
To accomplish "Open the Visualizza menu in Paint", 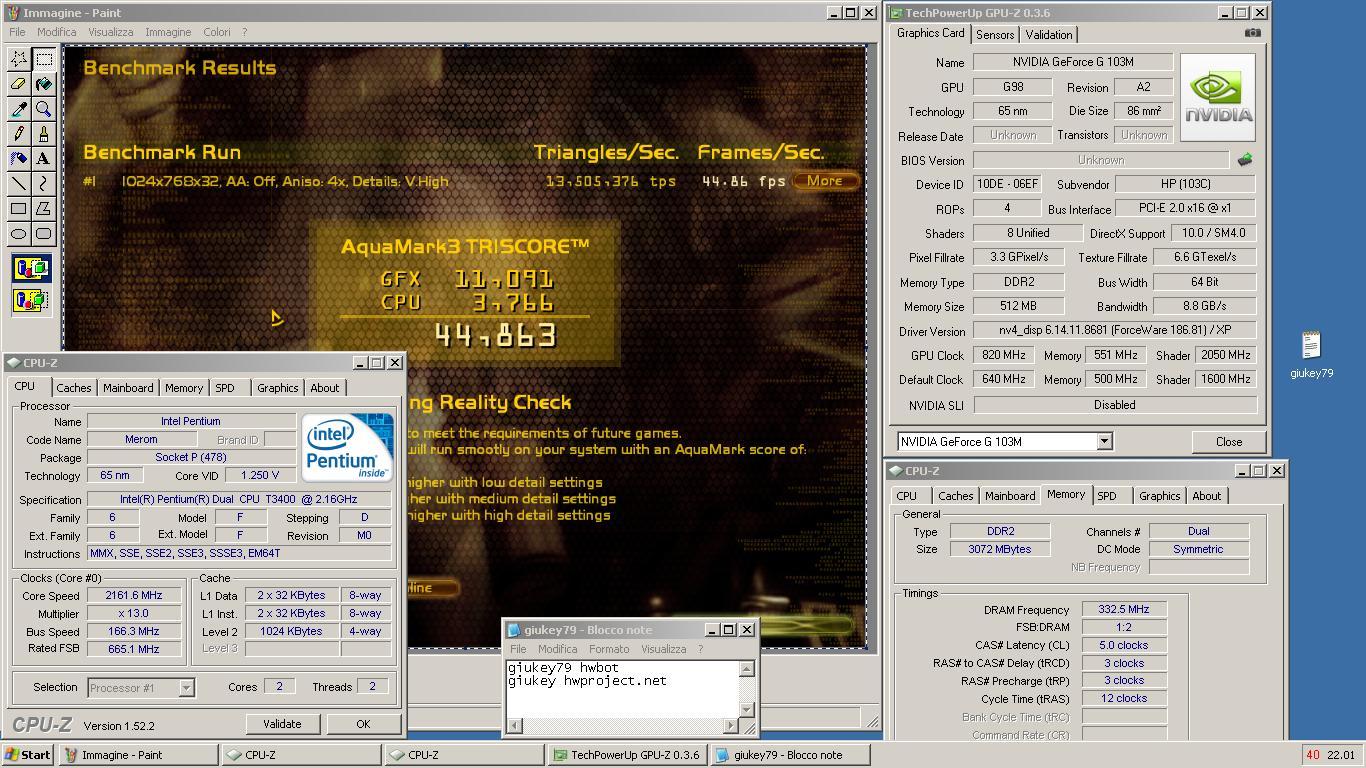I will tap(110, 32).
